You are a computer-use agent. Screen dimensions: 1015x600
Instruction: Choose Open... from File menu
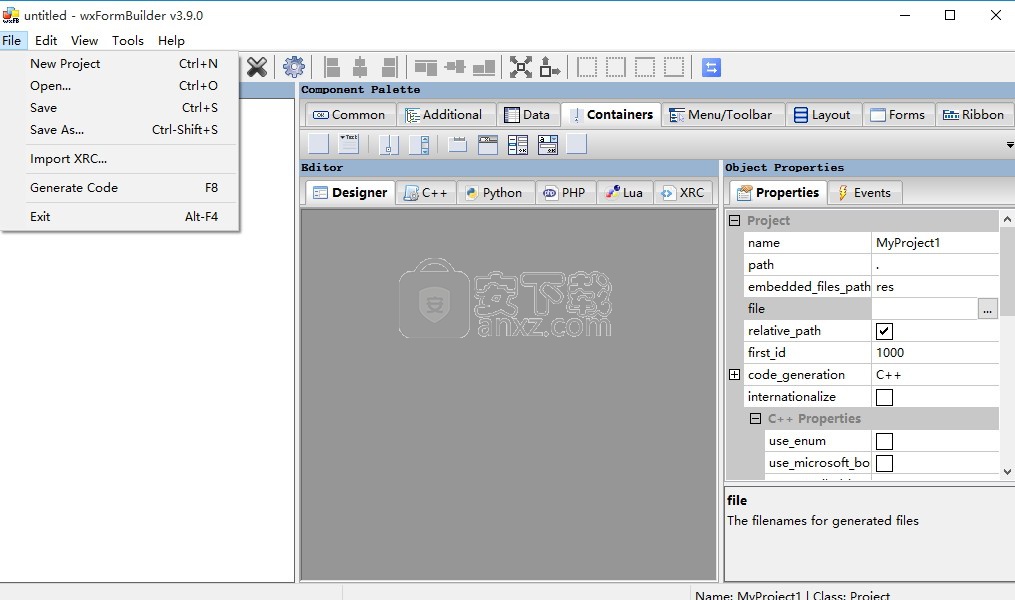click(120, 85)
